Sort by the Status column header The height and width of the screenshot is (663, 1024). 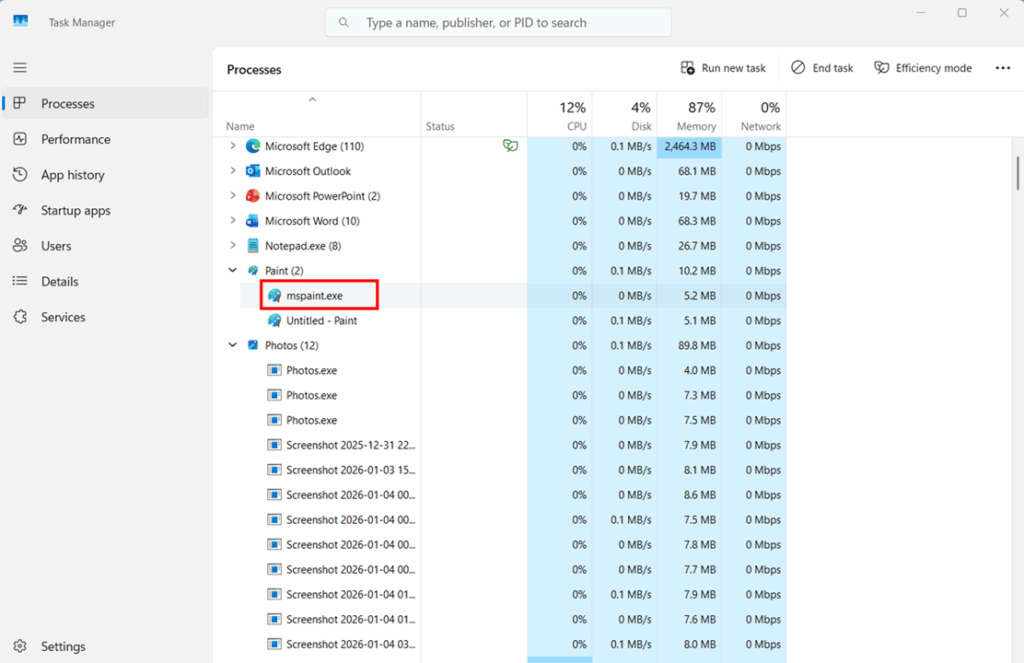474,114
